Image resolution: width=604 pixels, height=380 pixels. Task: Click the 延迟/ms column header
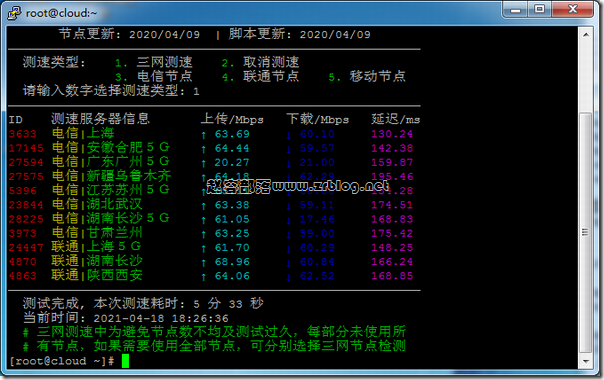point(396,119)
